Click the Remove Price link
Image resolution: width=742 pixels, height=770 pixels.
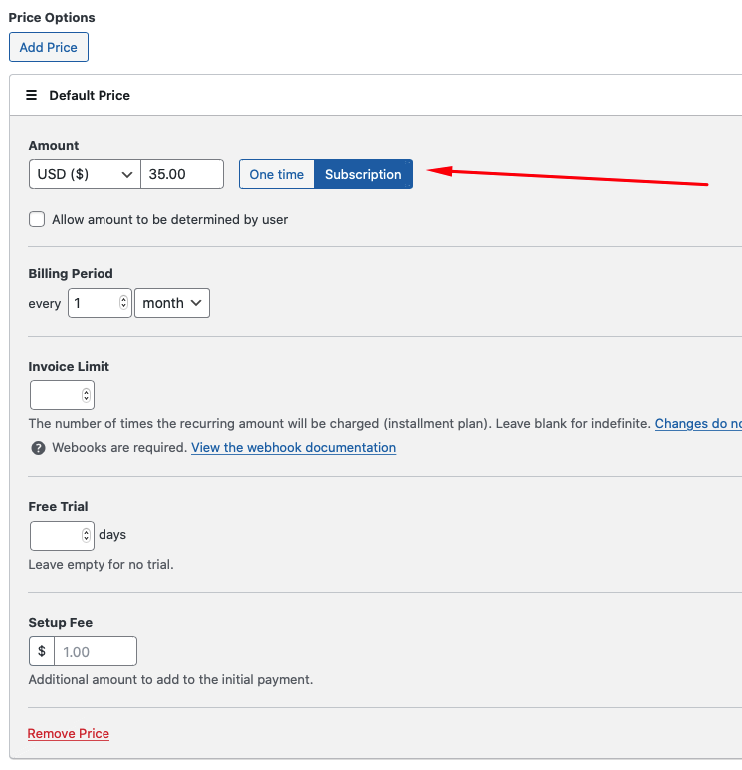(68, 734)
